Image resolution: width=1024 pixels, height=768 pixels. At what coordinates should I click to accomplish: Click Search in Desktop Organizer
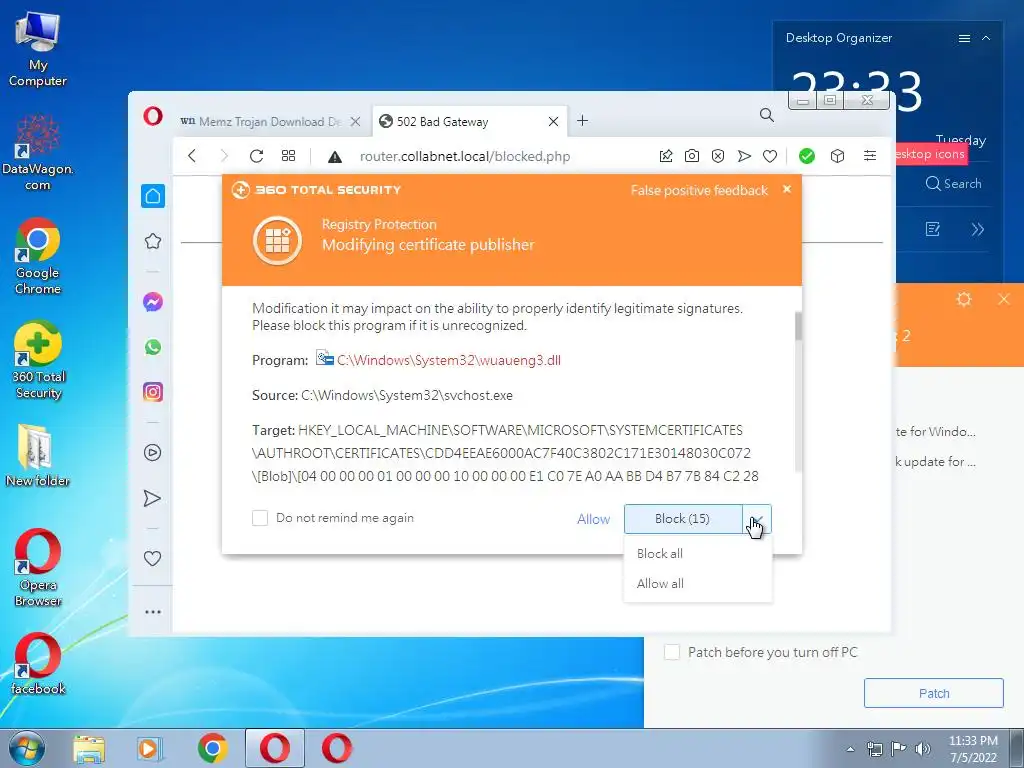click(x=953, y=184)
